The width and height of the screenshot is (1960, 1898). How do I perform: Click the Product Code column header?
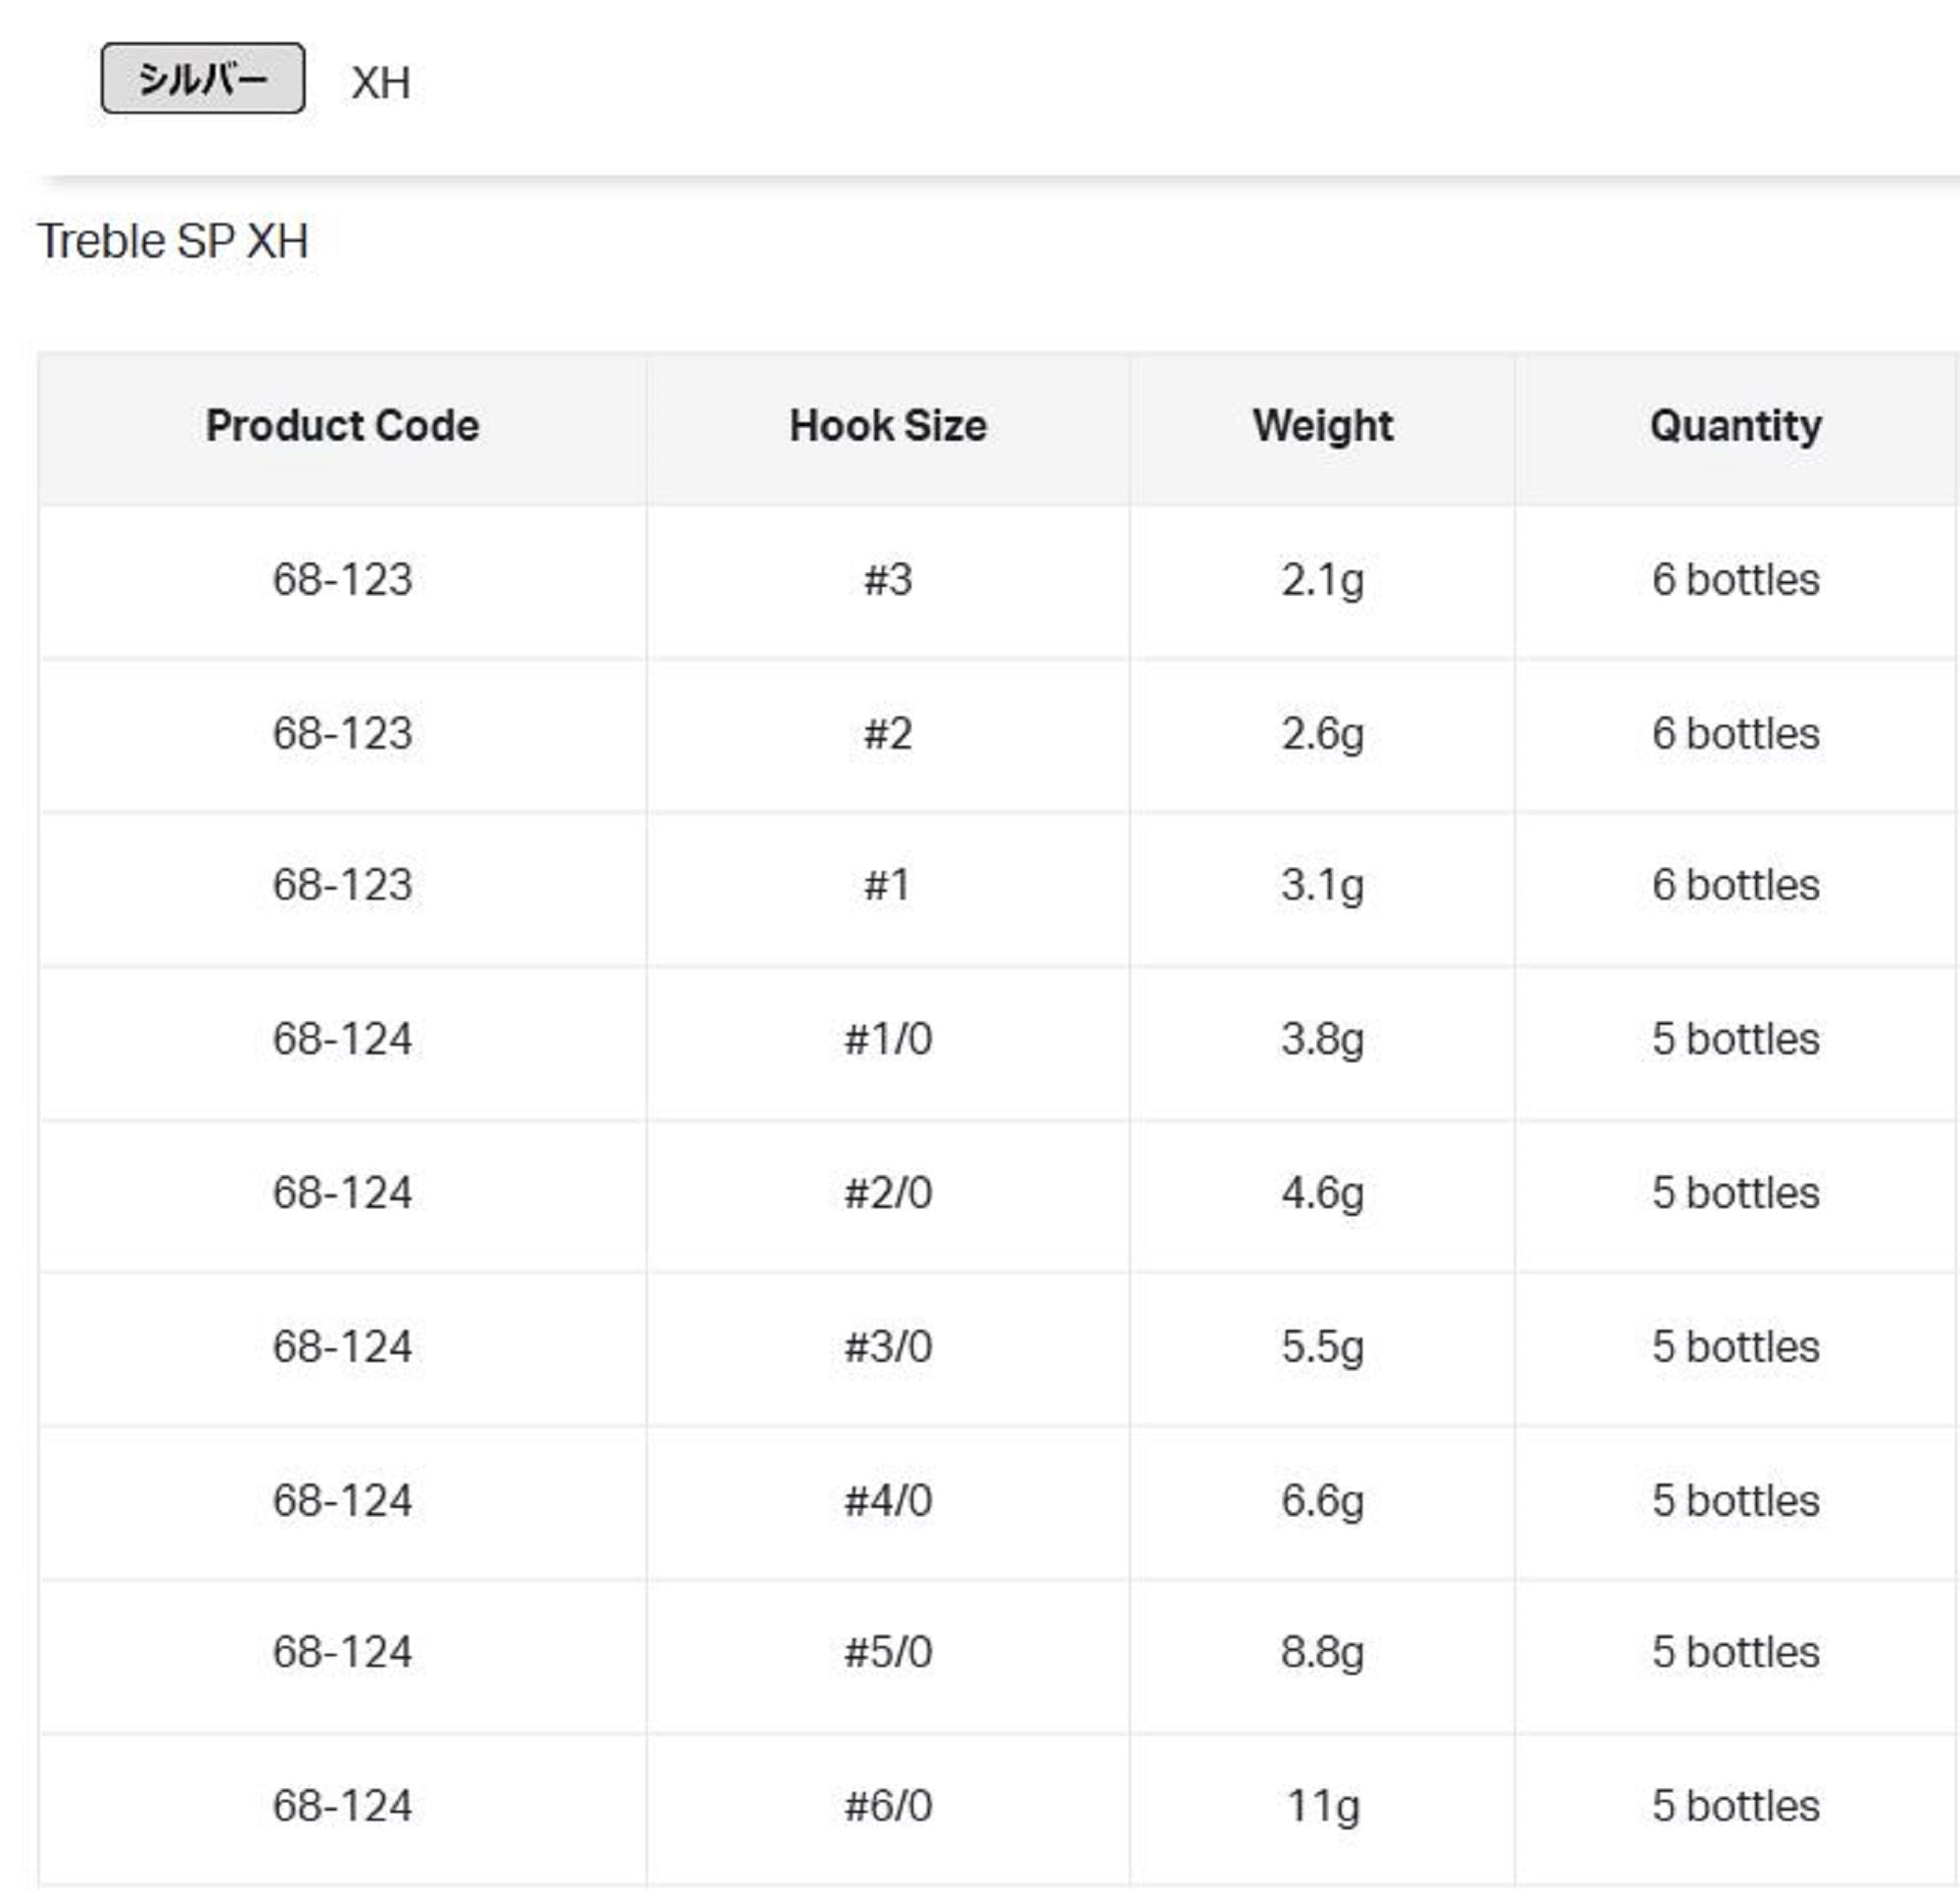coord(342,426)
